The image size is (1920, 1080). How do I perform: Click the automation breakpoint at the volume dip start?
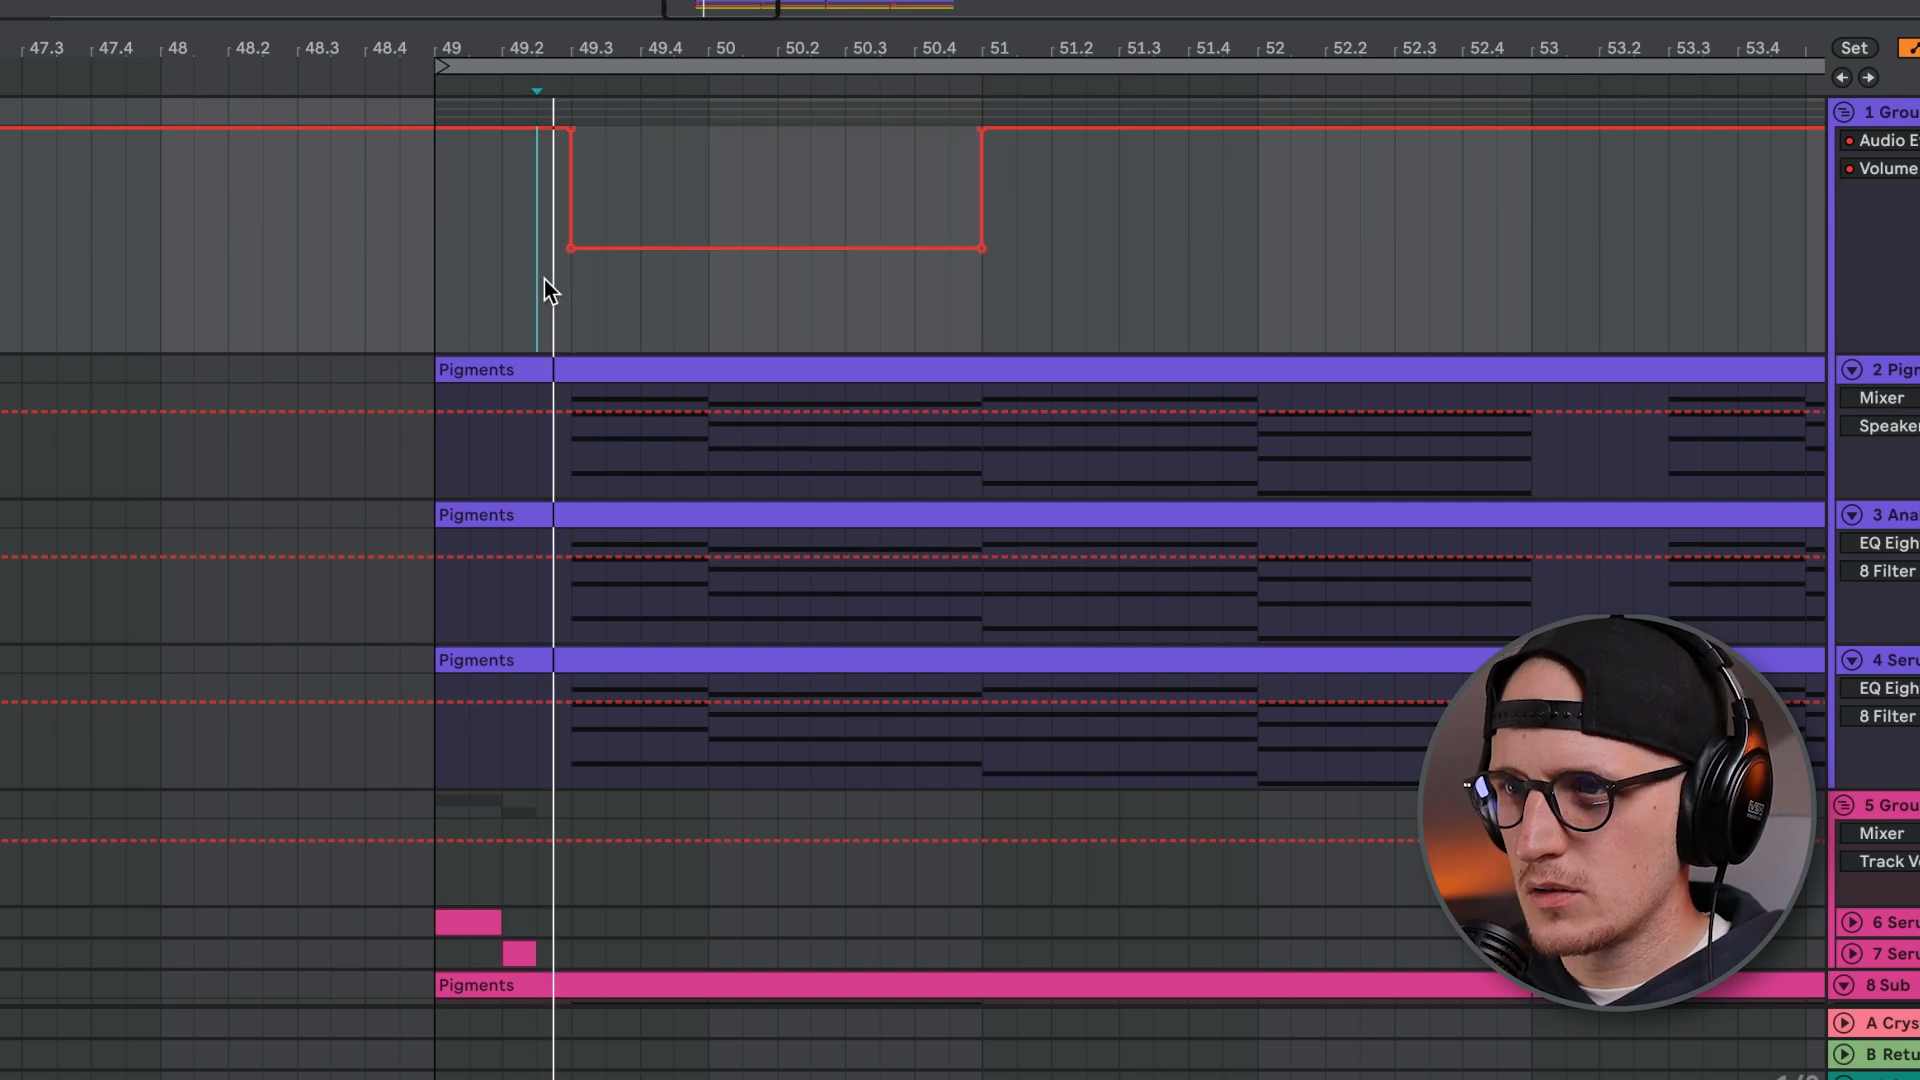[571, 248]
